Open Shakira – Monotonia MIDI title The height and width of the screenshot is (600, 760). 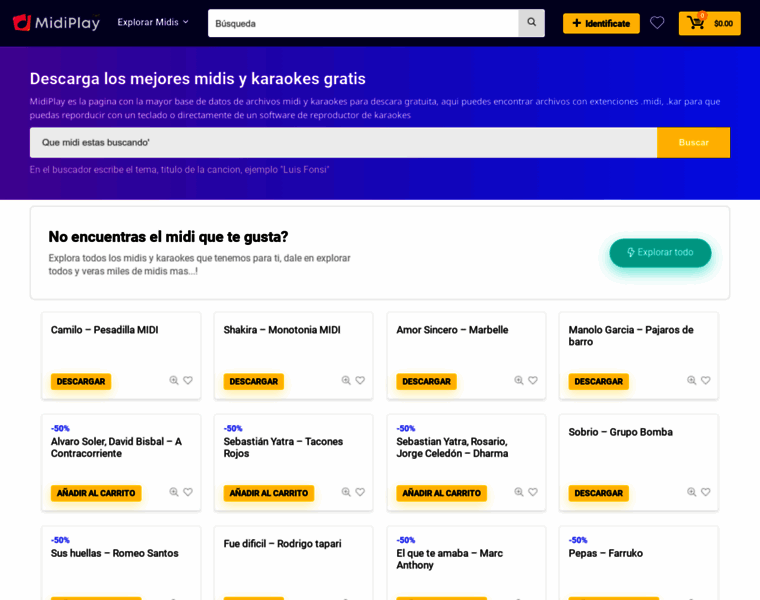[x=282, y=330]
